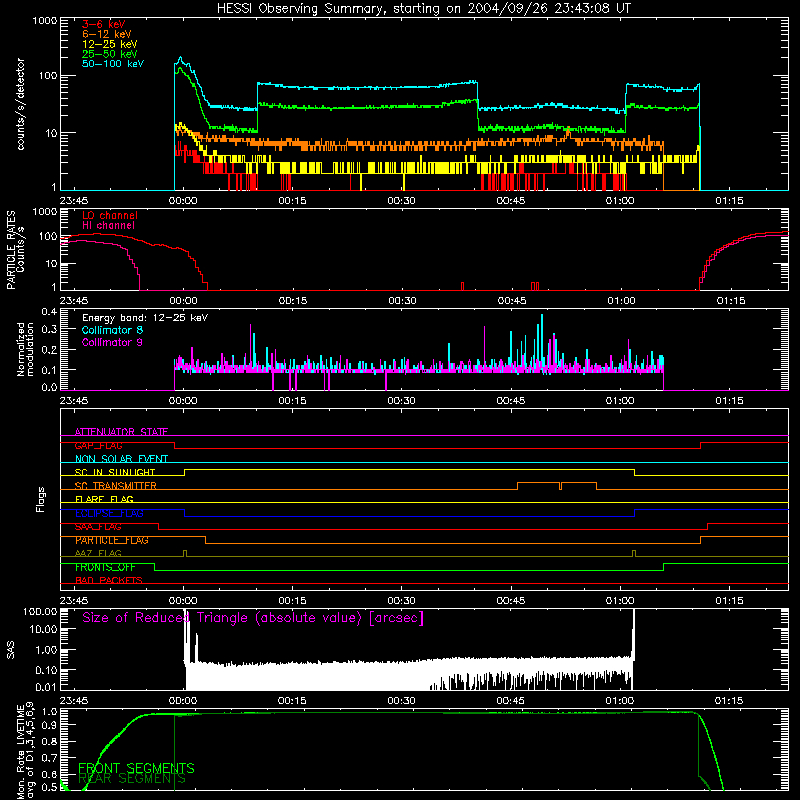The height and width of the screenshot is (800, 800).
Task: Pick the yellow 12-25 keV legend entry
Action: [x=110, y=44]
